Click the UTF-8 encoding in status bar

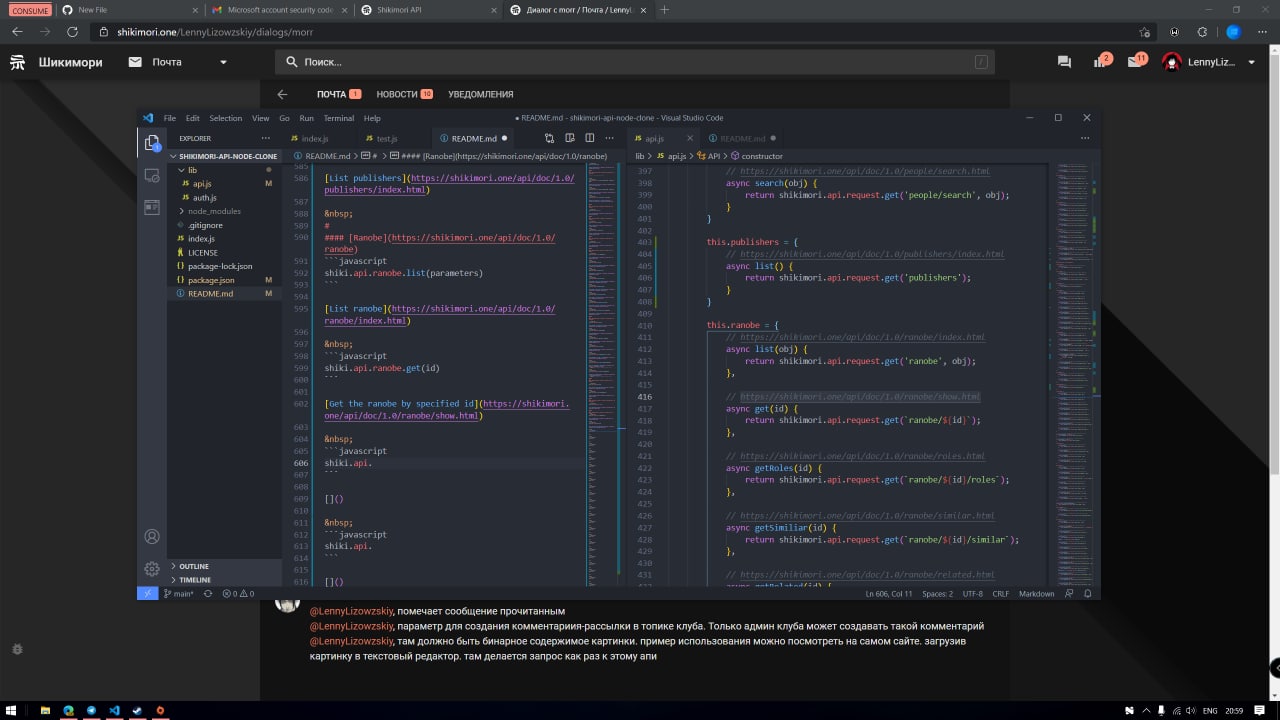(x=972, y=593)
